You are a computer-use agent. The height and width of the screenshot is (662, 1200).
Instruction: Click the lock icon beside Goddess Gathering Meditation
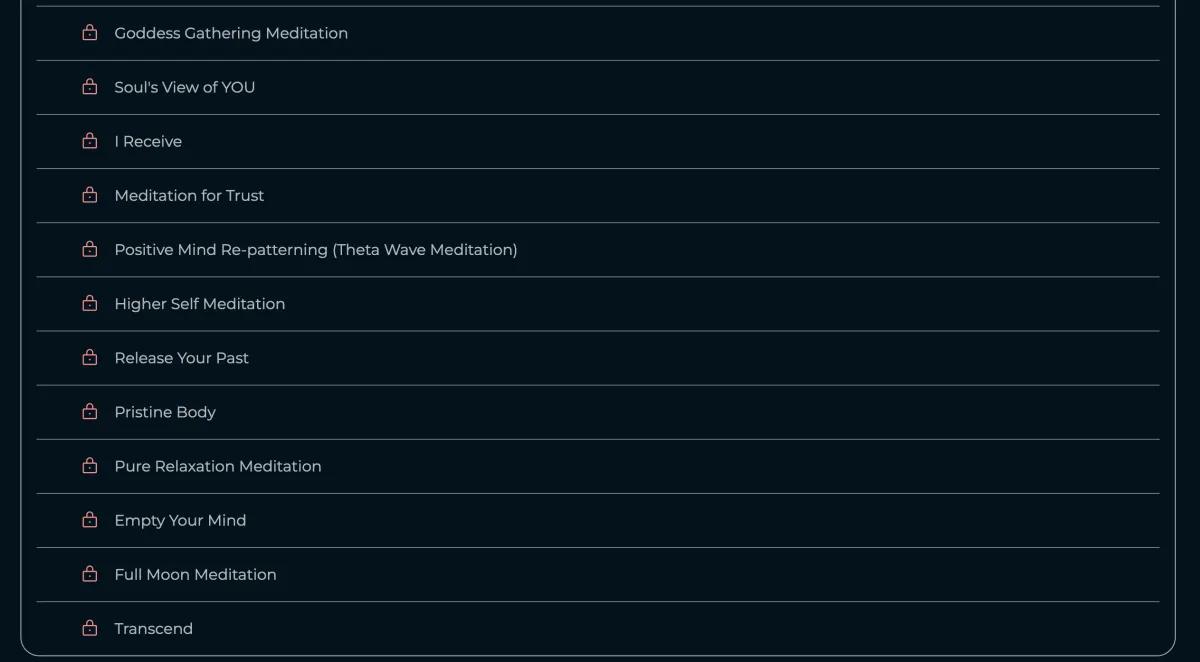(90, 33)
